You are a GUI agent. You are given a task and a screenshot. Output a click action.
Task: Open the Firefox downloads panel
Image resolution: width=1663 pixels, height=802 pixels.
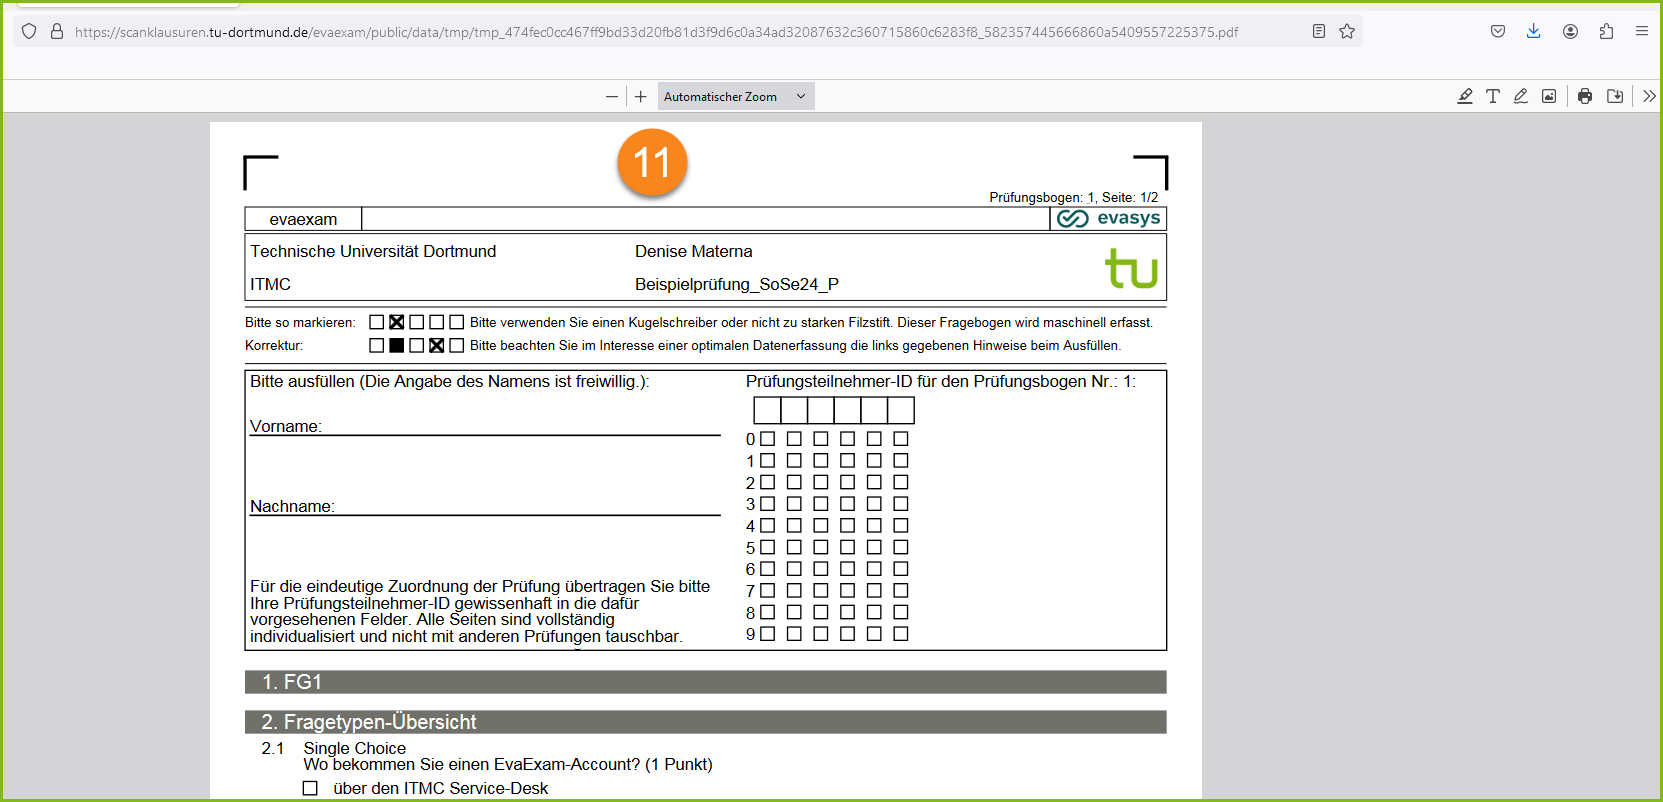click(1534, 31)
